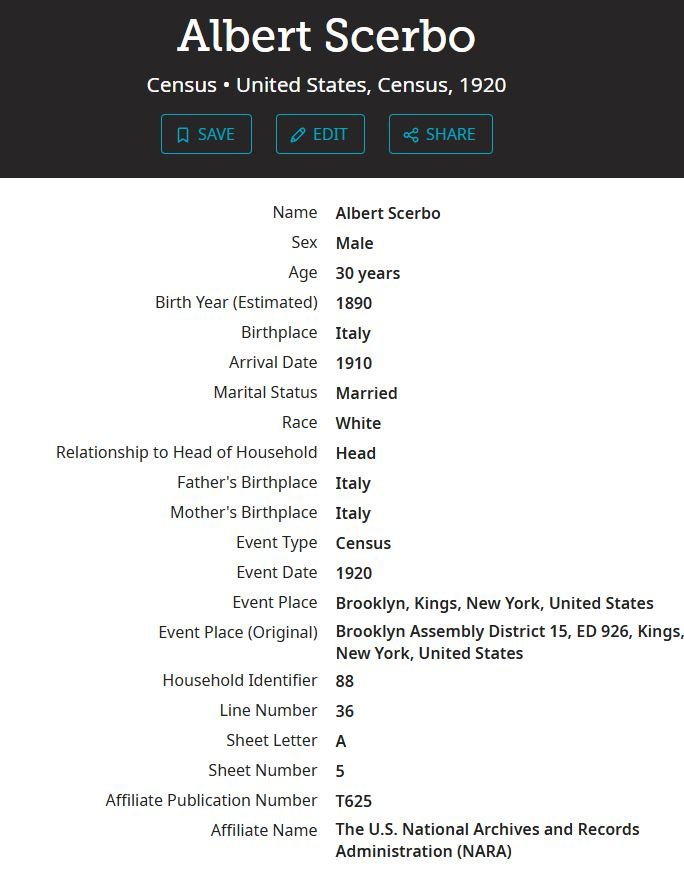The height and width of the screenshot is (895, 684).
Task: Click the Event Place Brooklyn, Kings value
Action: 494,603
